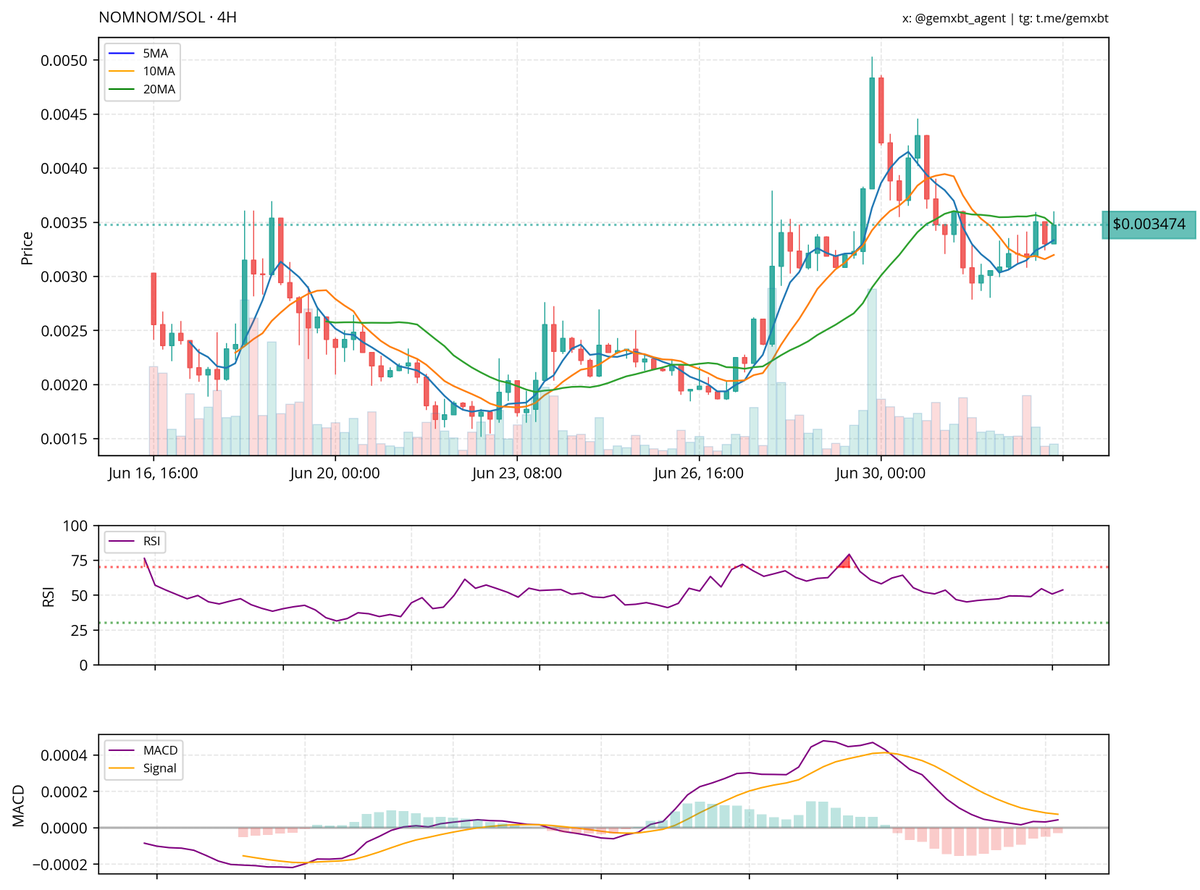Click the RSI legend entry
1200x890 pixels.
point(135,542)
